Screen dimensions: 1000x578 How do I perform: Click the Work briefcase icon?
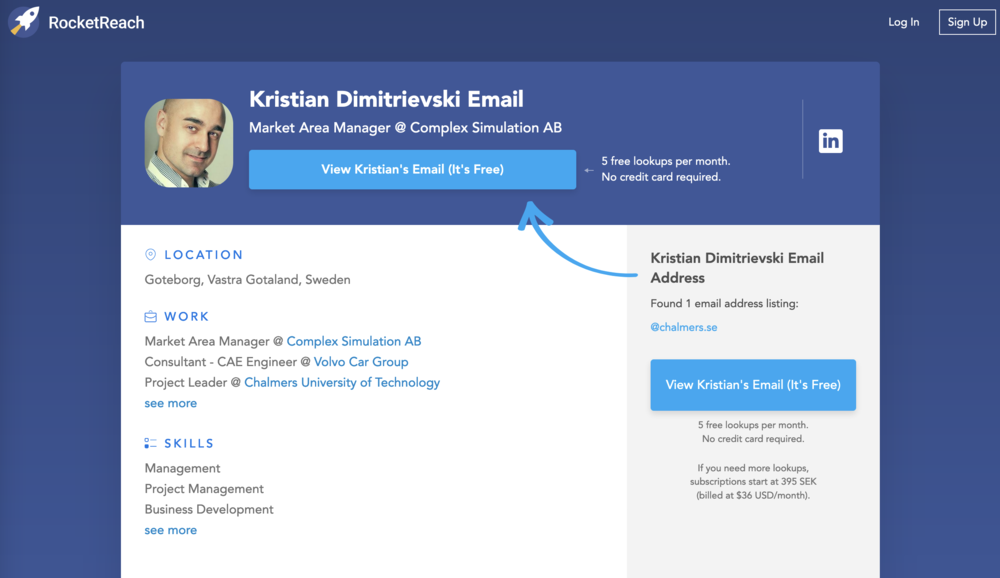(151, 316)
